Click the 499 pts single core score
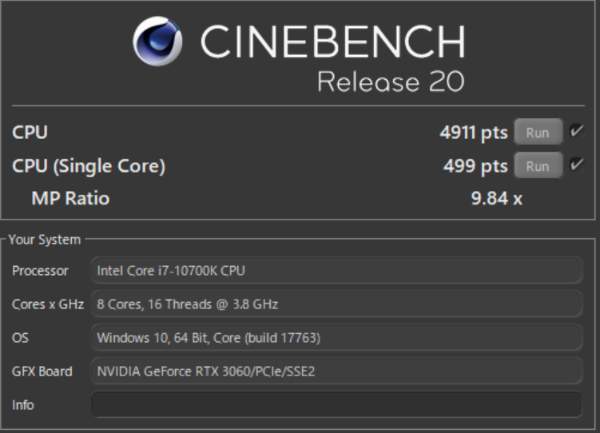 click(476, 166)
